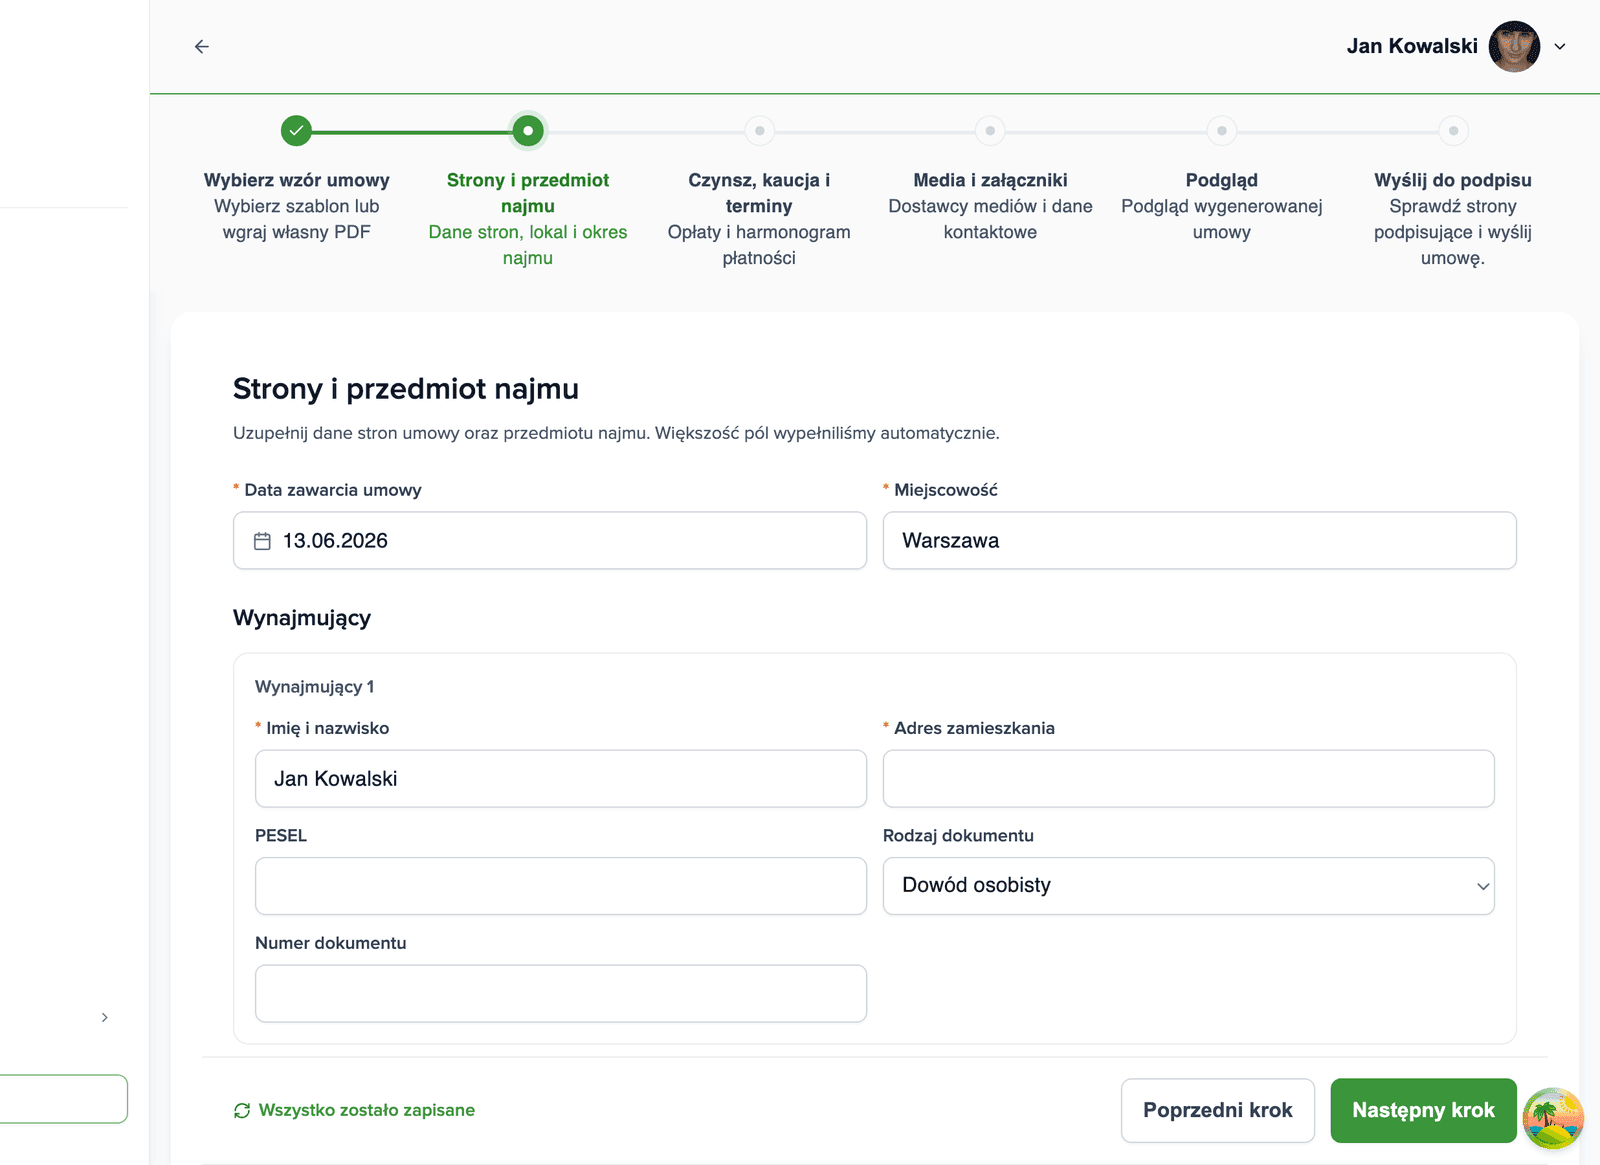Click the Wynajmujący section heading
The image size is (1600, 1165).
tap(302, 618)
